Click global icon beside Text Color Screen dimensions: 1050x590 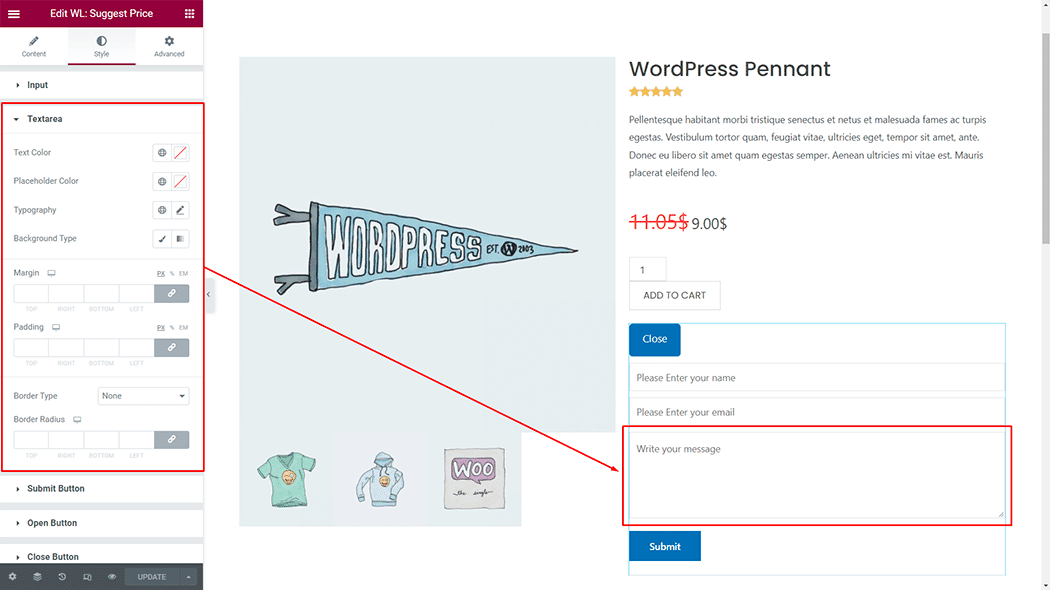point(162,153)
